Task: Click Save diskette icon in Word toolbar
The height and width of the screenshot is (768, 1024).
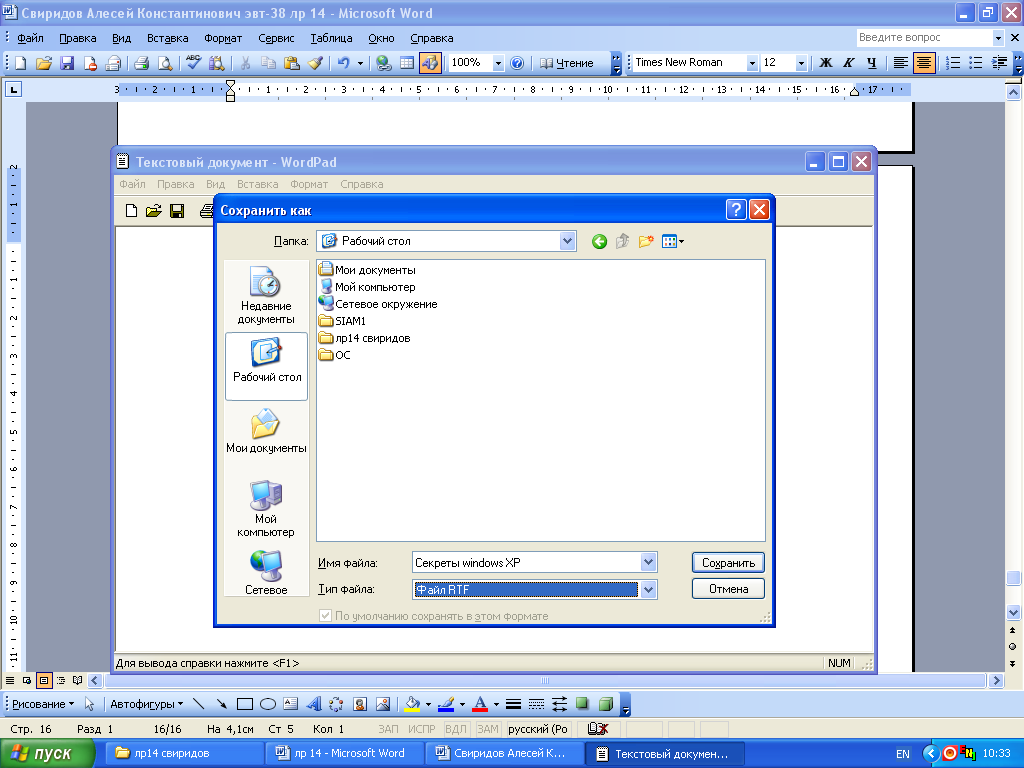Action: coord(67,63)
